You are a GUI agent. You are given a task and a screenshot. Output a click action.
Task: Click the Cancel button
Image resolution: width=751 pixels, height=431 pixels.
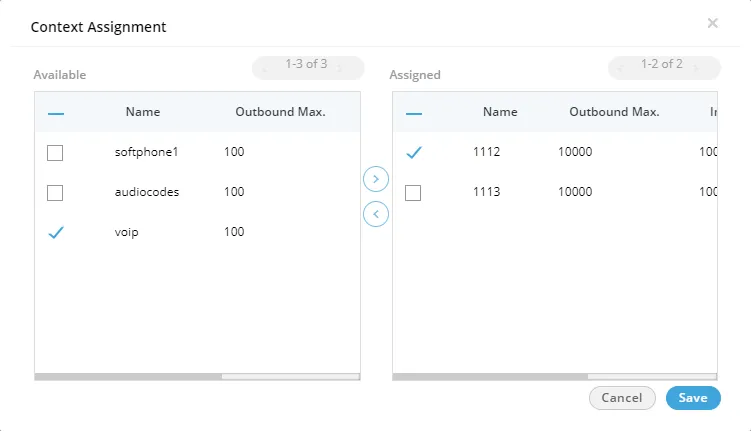622,398
